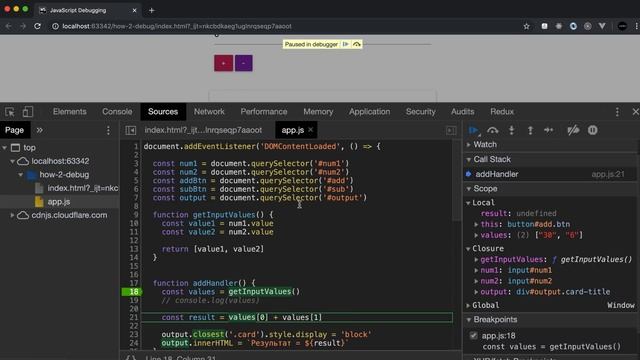Select the Page navigator tab
Screen dimensions: 640x360
click(14, 130)
